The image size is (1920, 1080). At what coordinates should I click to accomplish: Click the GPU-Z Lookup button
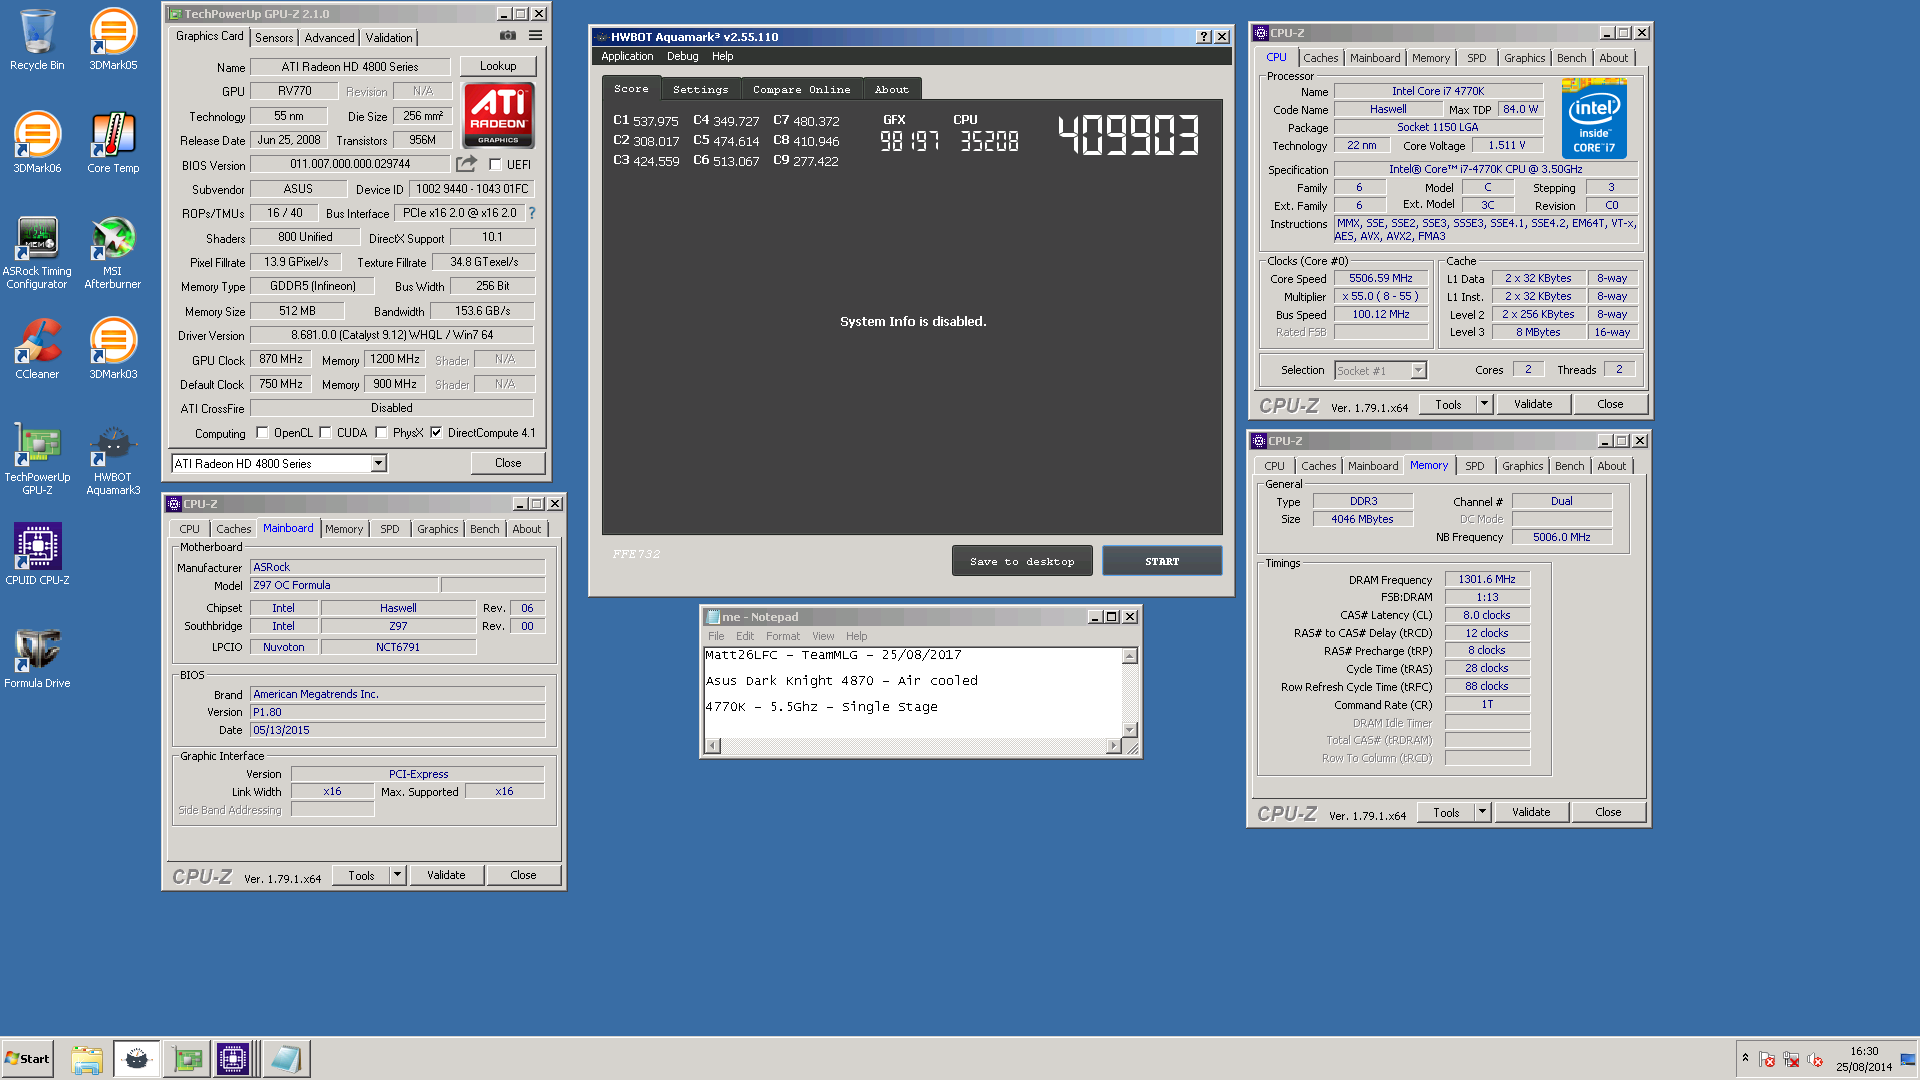click(x=498, y=66)
